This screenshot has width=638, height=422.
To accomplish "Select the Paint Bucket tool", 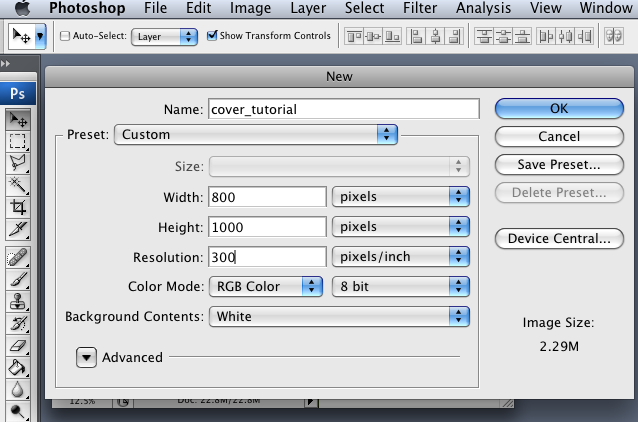I will pyautogui.click(x=17, y=368).
